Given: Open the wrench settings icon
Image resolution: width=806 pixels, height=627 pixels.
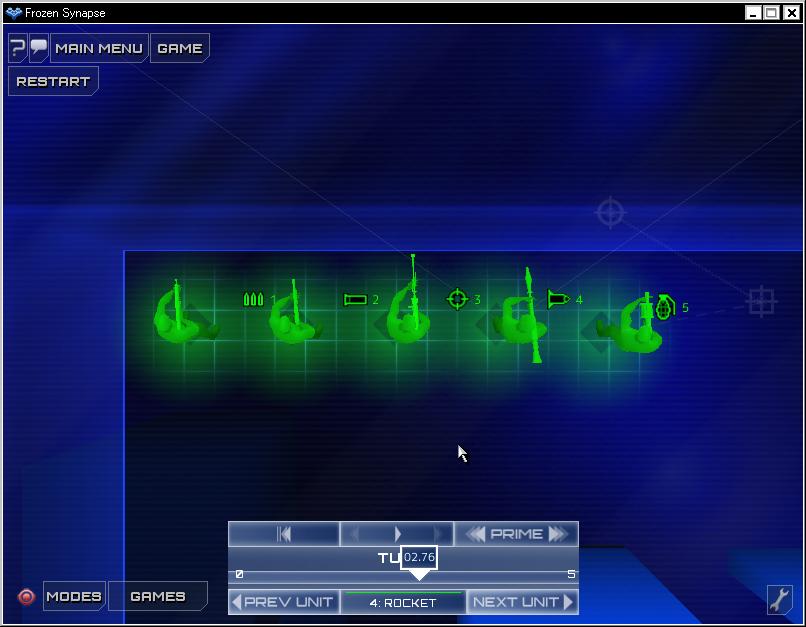Looking at the screenshot, I should coord(780,599).
